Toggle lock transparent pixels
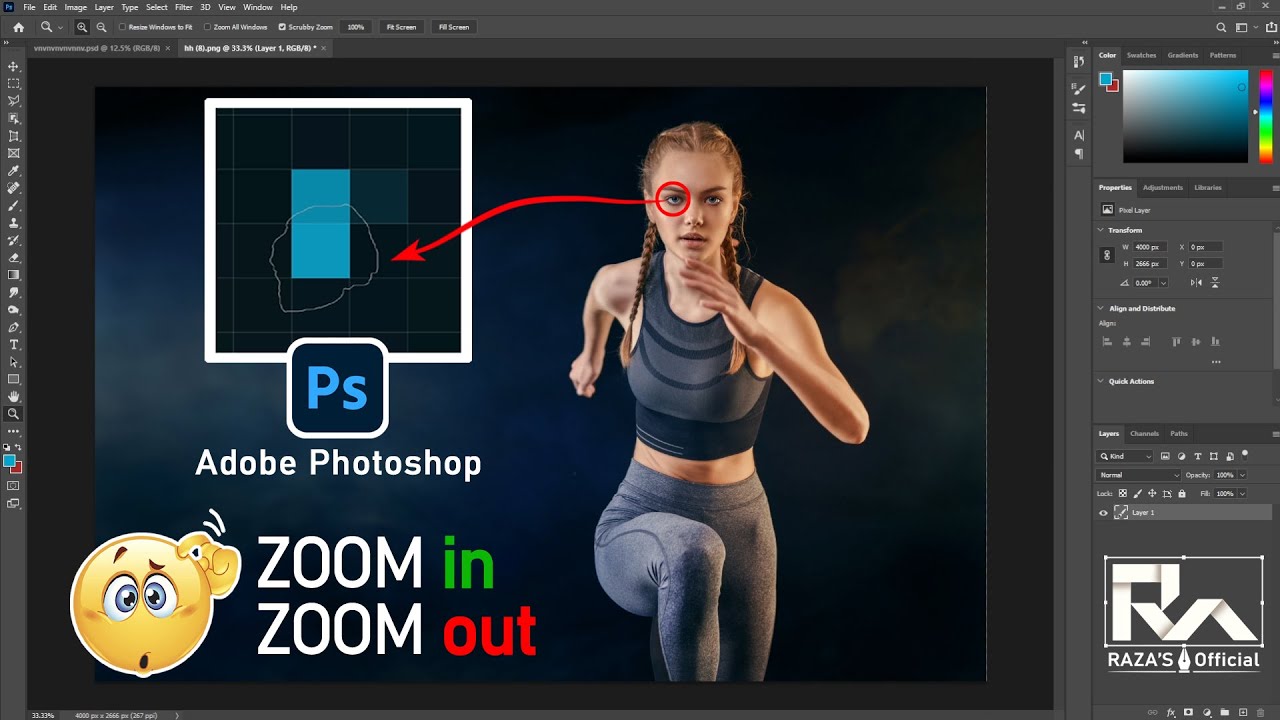1280x720 pixels. (1123, 493)
